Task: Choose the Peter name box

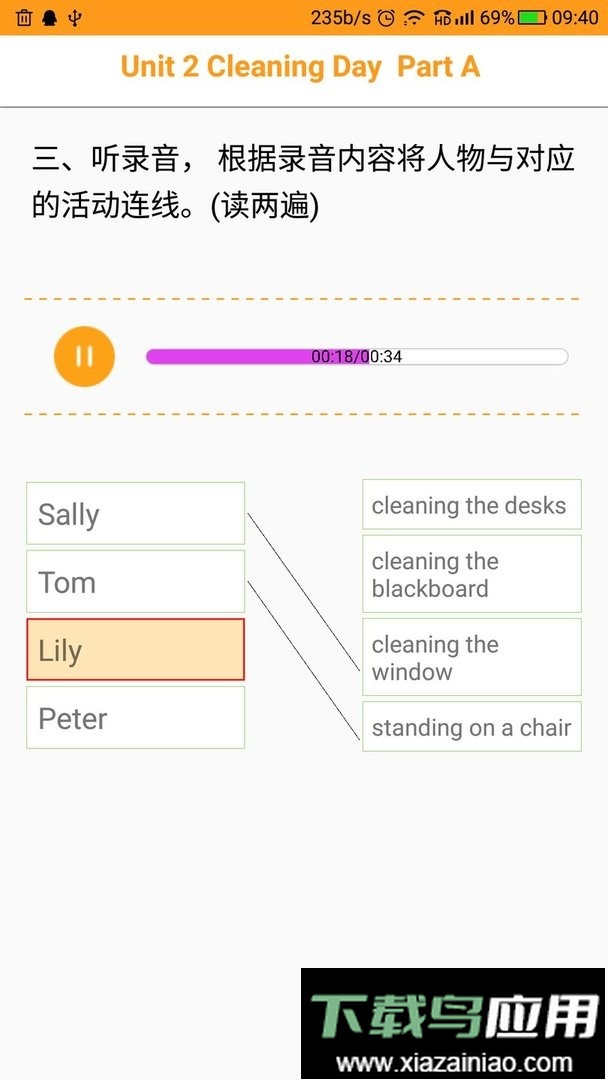Action: pyautogui.click(x=135, y=718)
